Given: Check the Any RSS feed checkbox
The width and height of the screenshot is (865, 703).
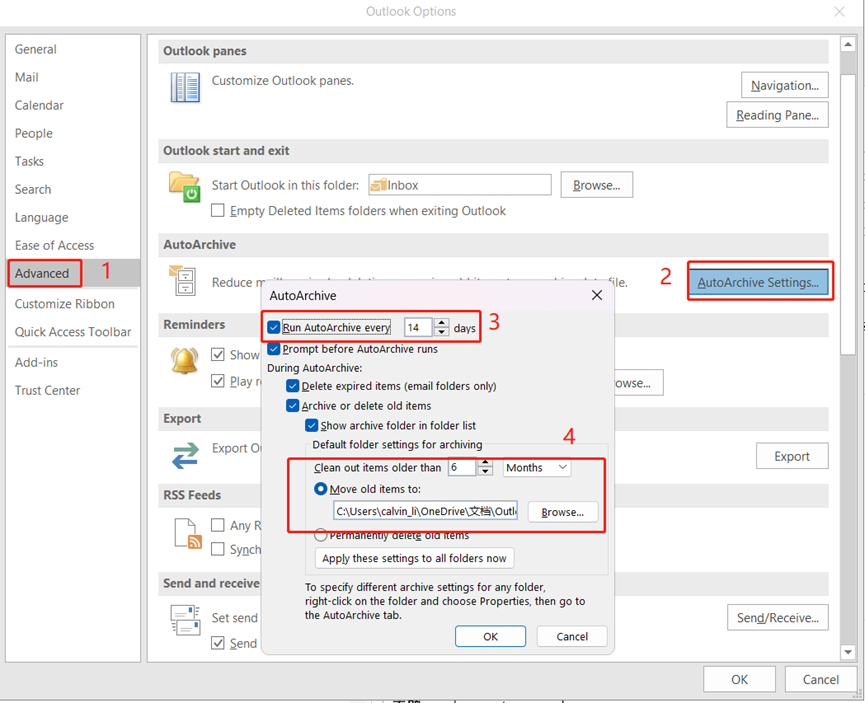Looking at the screenshot, I should point(218,525).
